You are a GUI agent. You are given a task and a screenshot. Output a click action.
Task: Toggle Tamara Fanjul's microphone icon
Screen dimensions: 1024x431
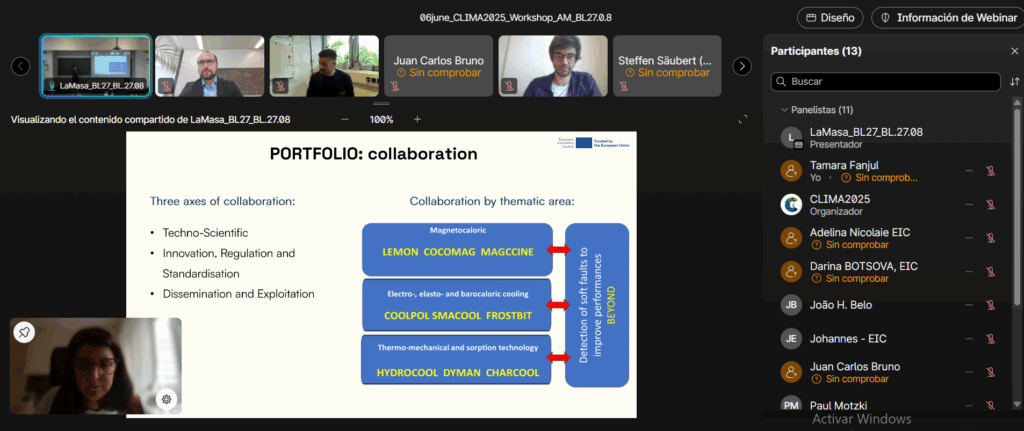[x=990, y=170]
